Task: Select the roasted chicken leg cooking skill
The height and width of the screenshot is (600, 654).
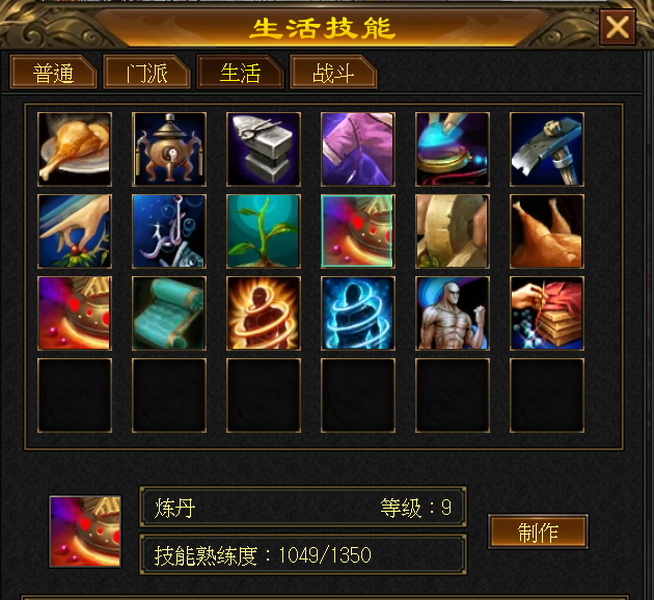Action: pos(75,149)
